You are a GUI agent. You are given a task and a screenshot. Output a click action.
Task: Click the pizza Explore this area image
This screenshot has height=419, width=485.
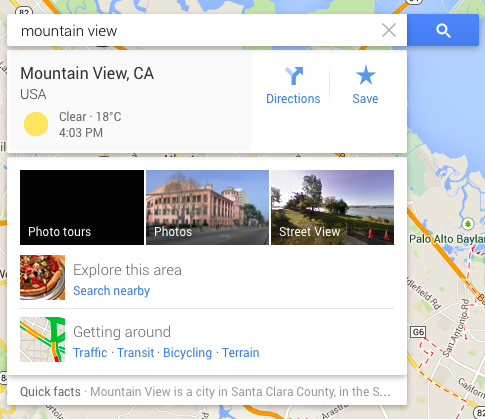tap(42, 277)
